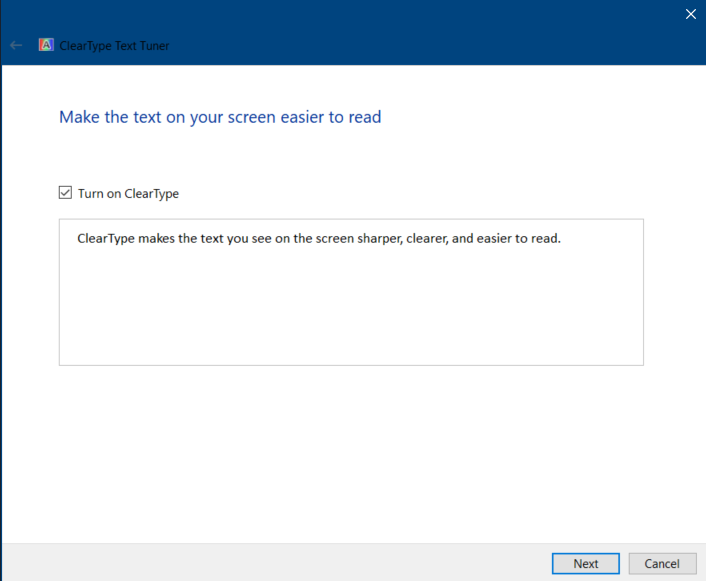The width and height of the screenshot is (706, 581).
Task: Click the ClearType Text Tuner app icon
Action: pyautogui.click(x=46, y=45)
